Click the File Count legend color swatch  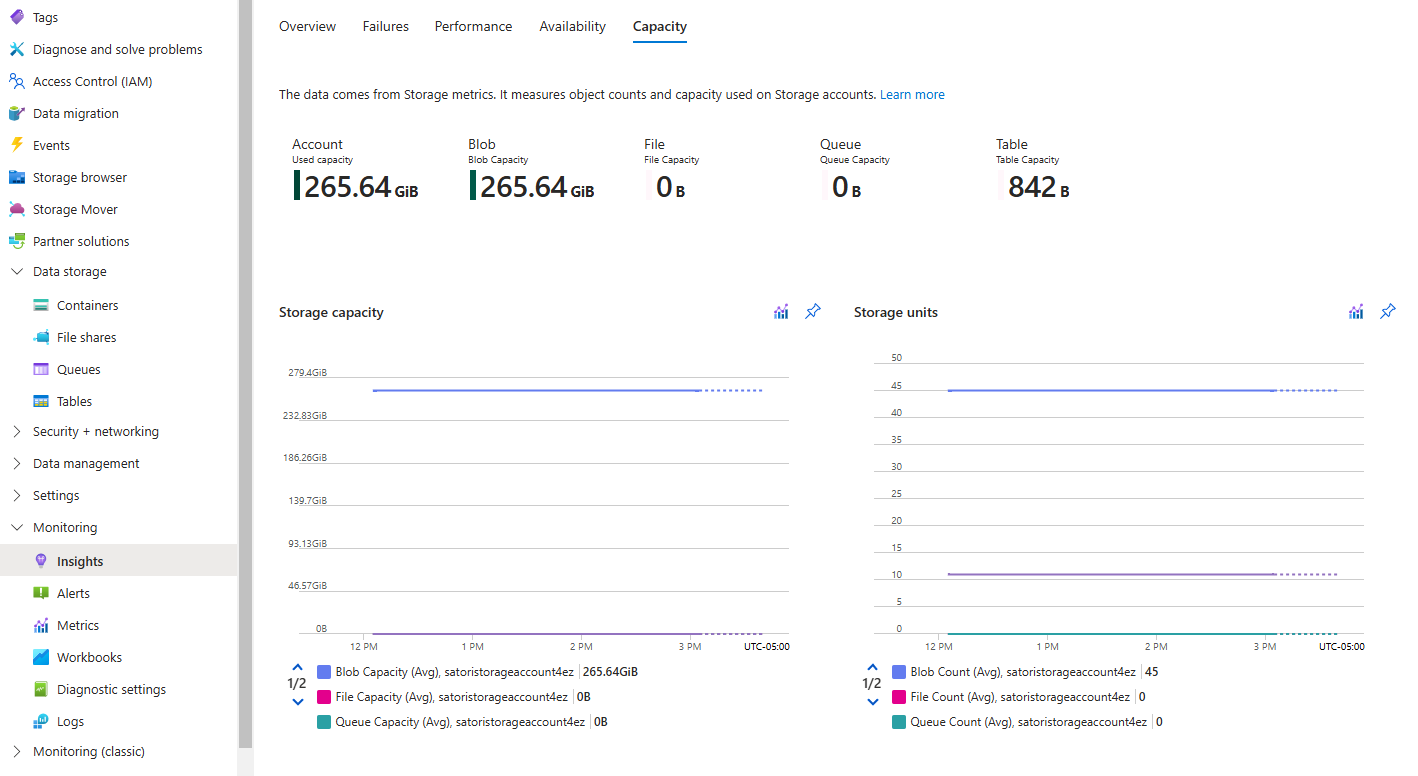tap(898, 697)
